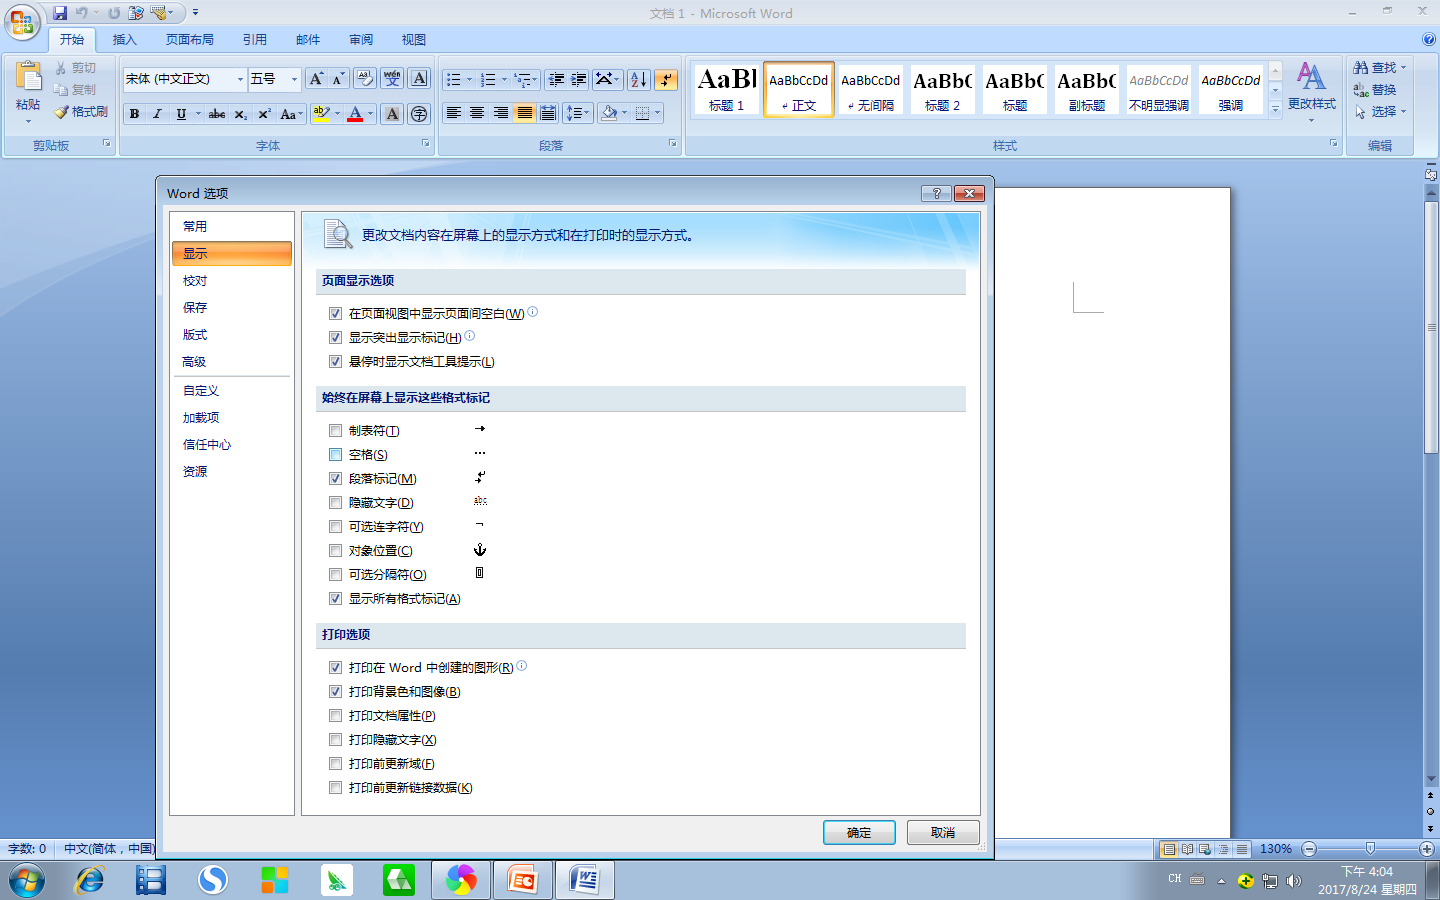Click the Enclose Characters icon
The width and height of the screenshot is (1440, 900).
[x=419, y=114]
